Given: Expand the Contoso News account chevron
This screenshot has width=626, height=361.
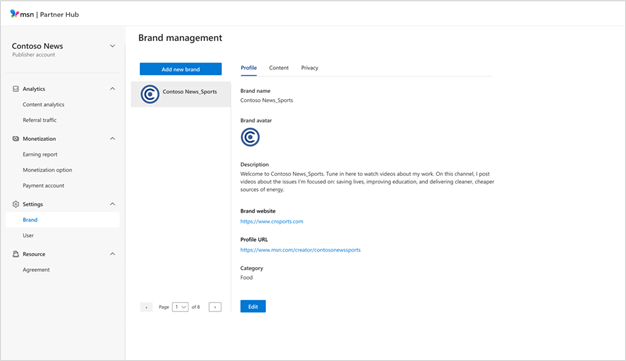Looking at the screenshot, I should [113, 46].
